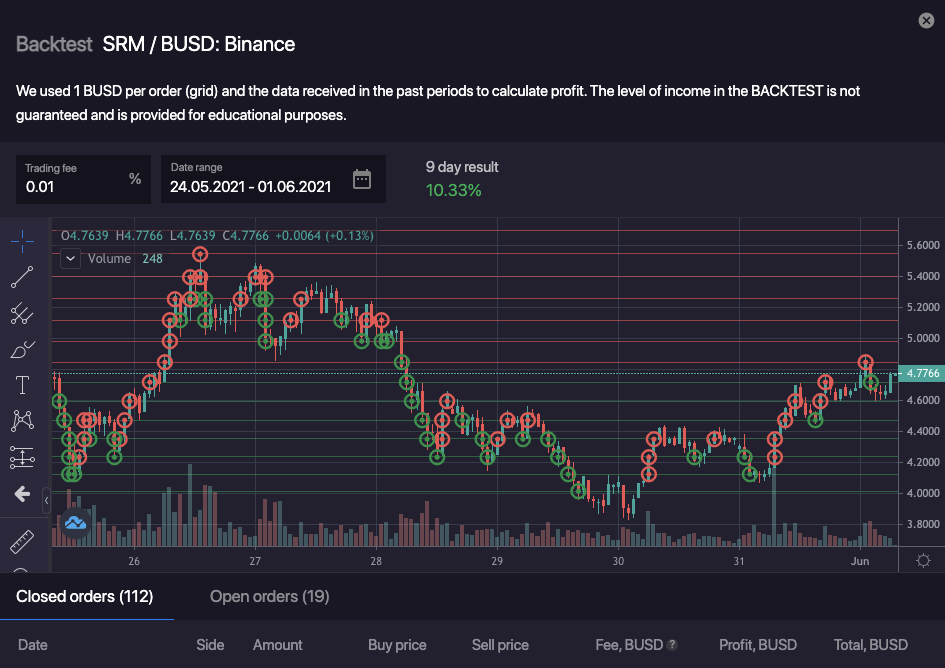Image resolution: width=945 pixels, height=668 pixels.
Task: Activate the text annotation tool
Action: pos(22,385)
